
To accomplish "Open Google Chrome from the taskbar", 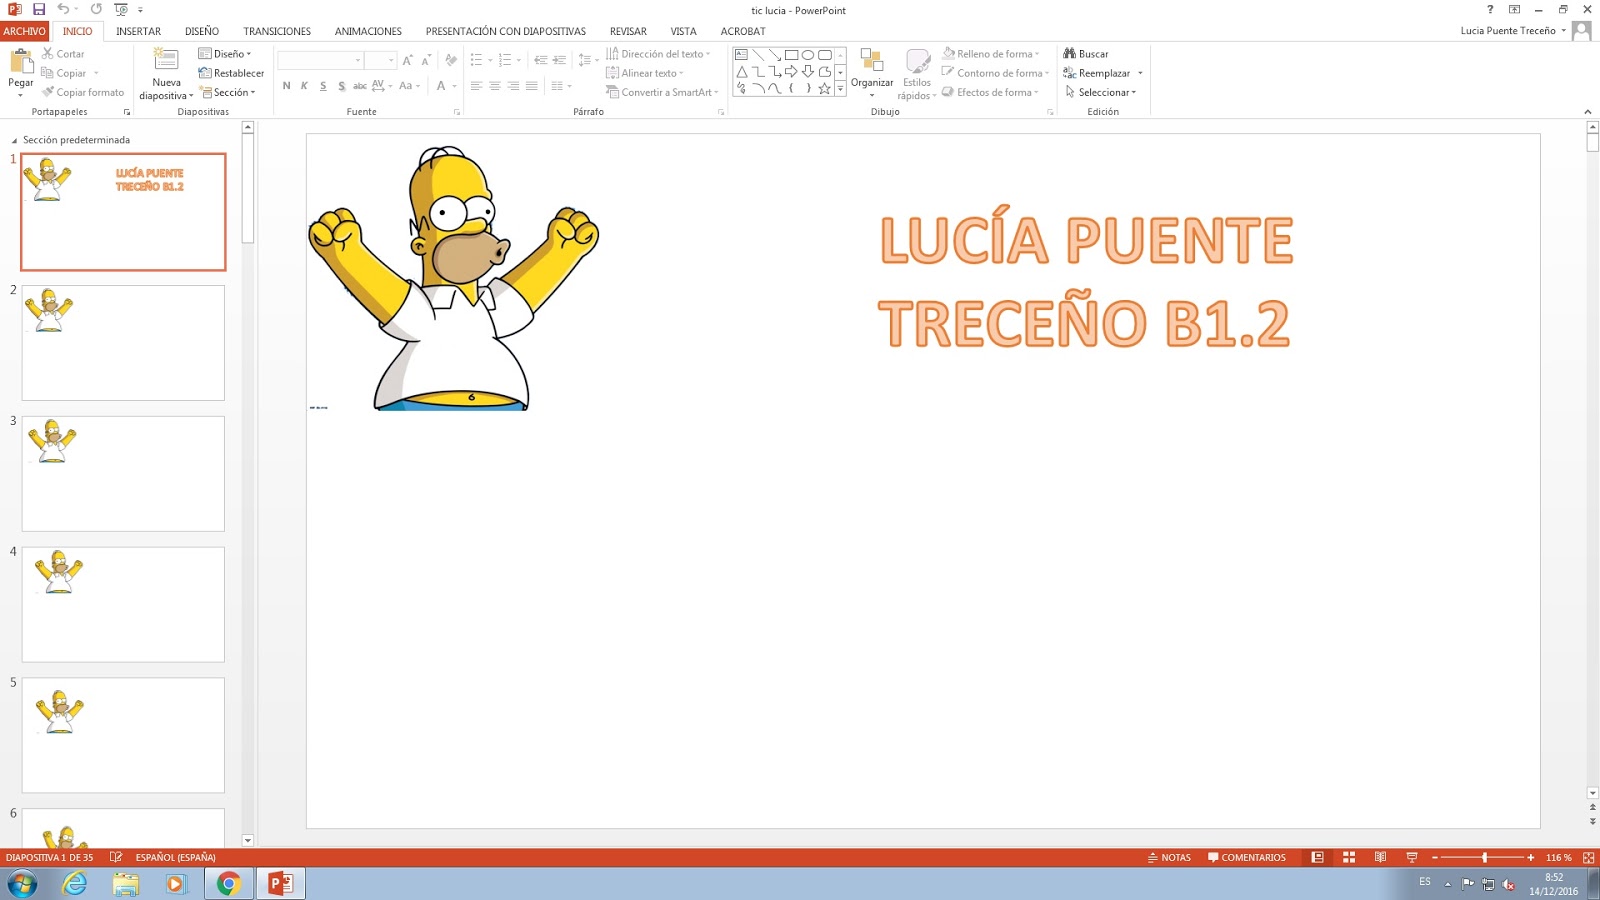I will (229, 883).
